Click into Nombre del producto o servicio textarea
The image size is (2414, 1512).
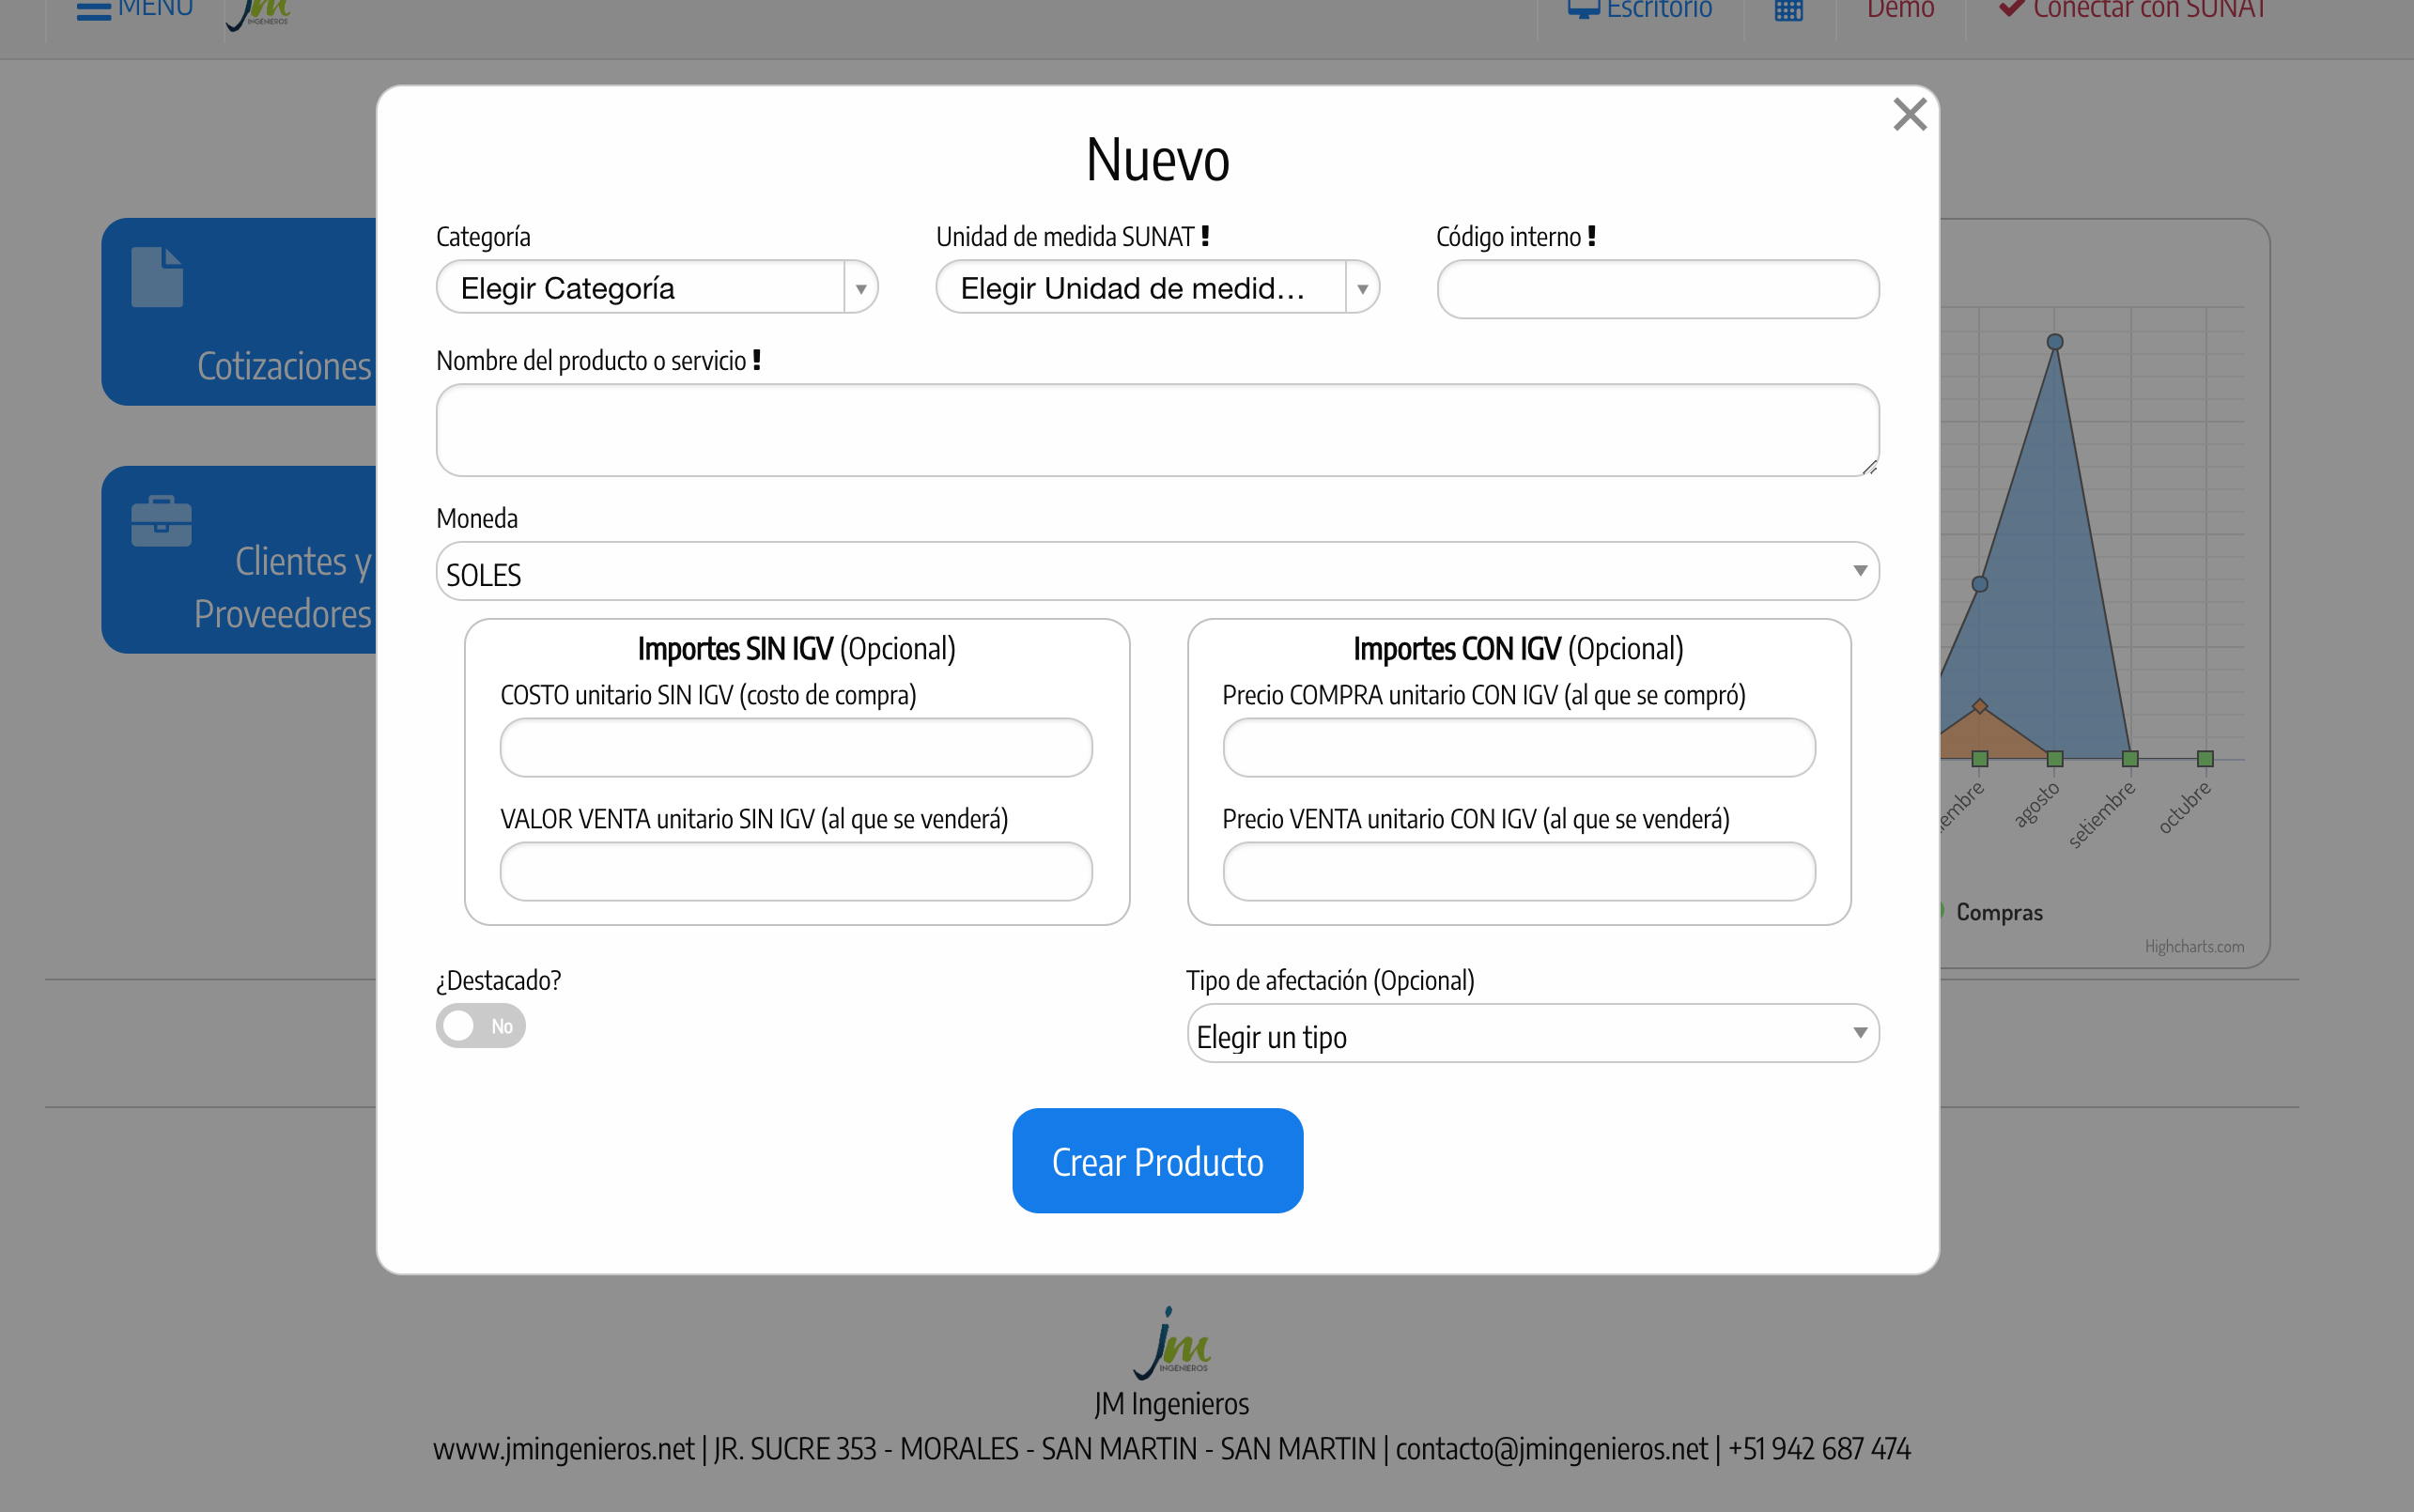(x=1156, y=430)
